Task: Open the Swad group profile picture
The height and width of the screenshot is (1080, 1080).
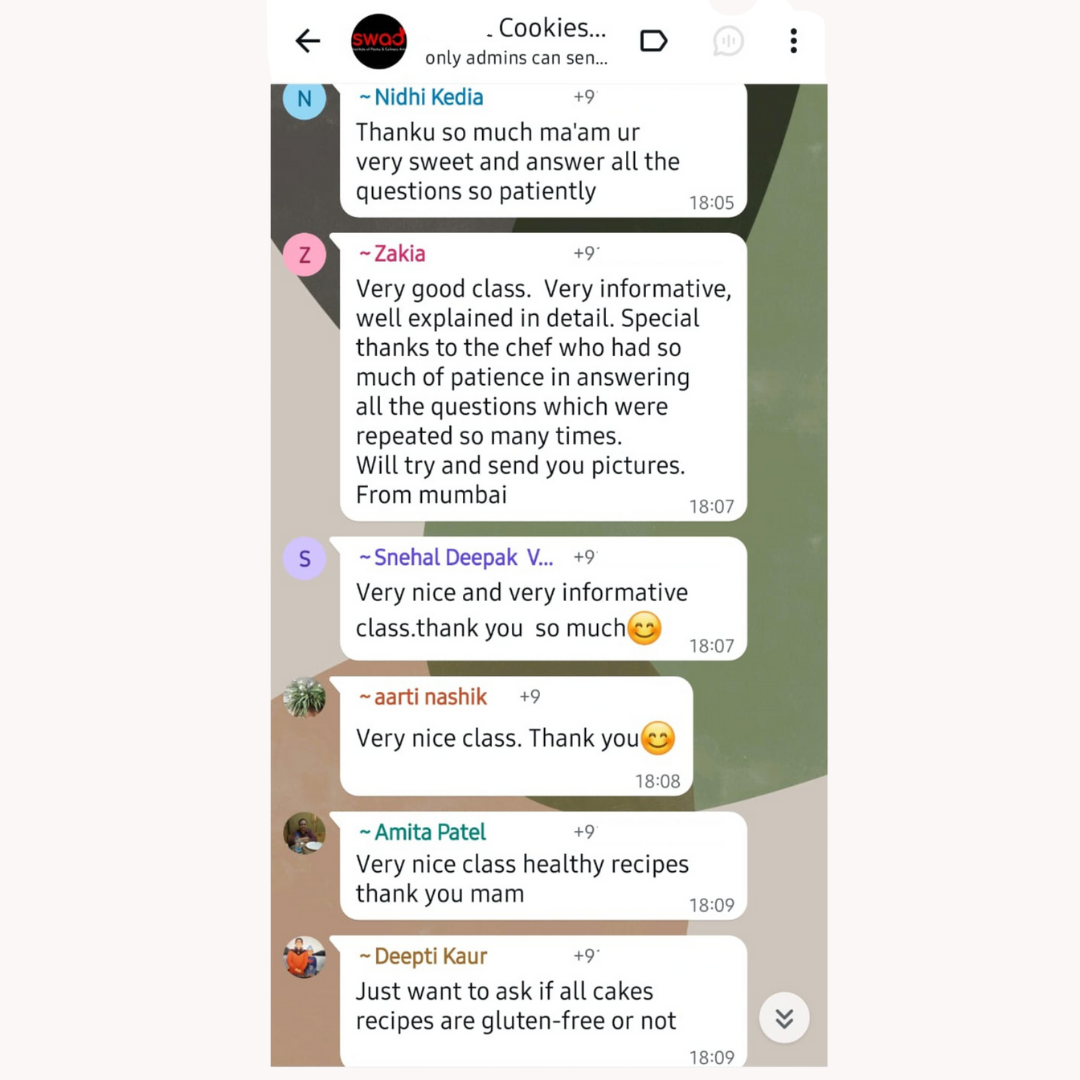Action: coord(379,41)
